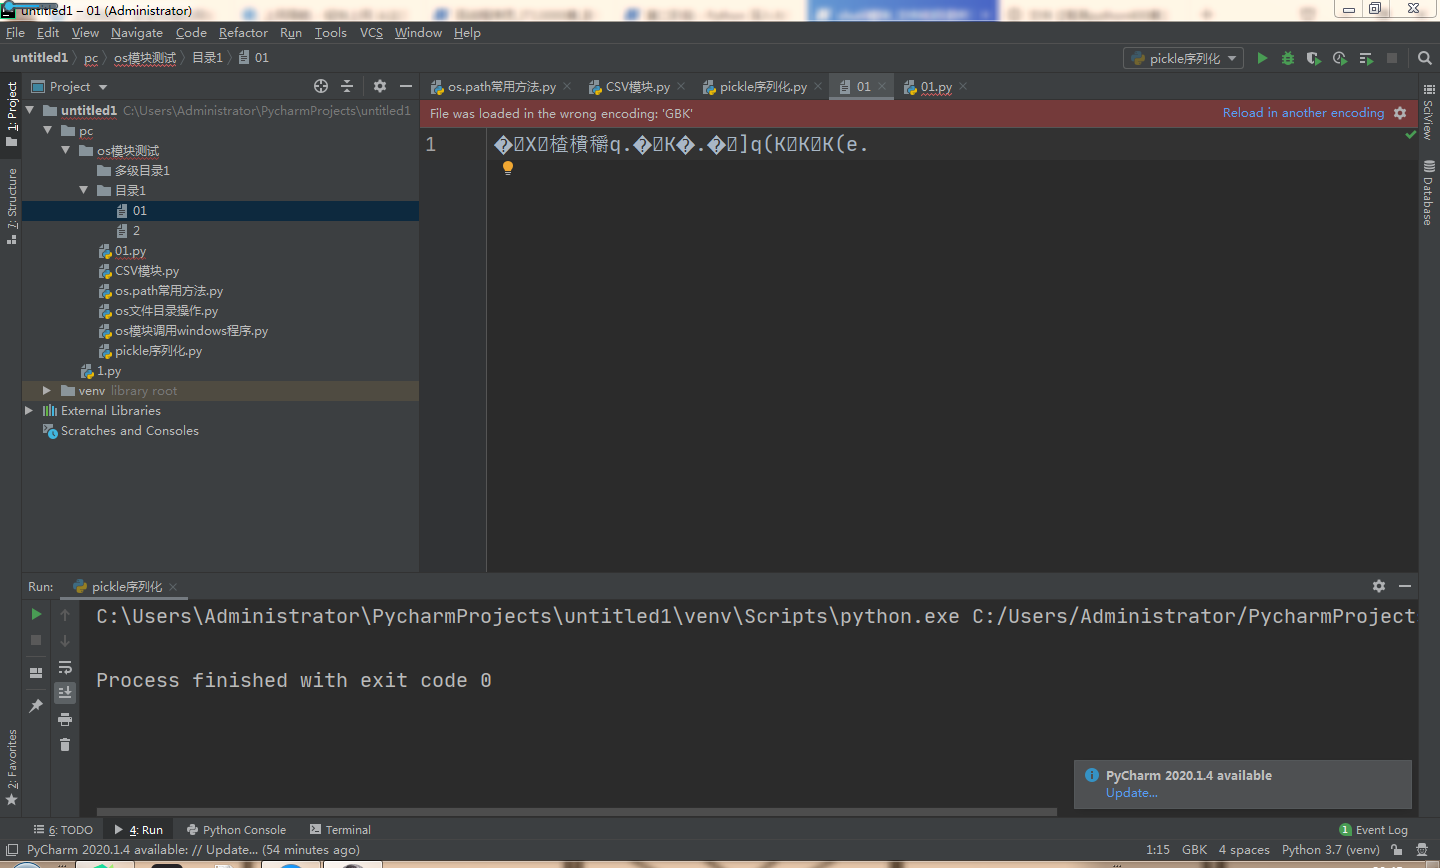The image size is (1440, 868).
Task: Run with coverage using the shield icon
Action: pos(1314,58)
